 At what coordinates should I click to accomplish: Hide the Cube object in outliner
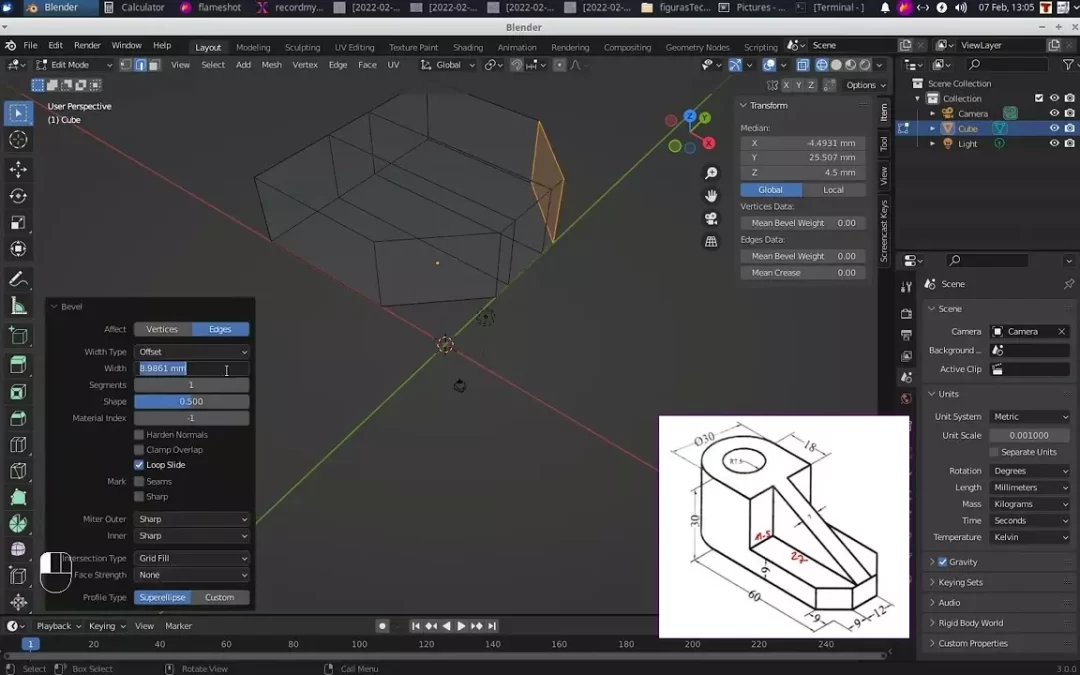click(x=1054, y=128)
